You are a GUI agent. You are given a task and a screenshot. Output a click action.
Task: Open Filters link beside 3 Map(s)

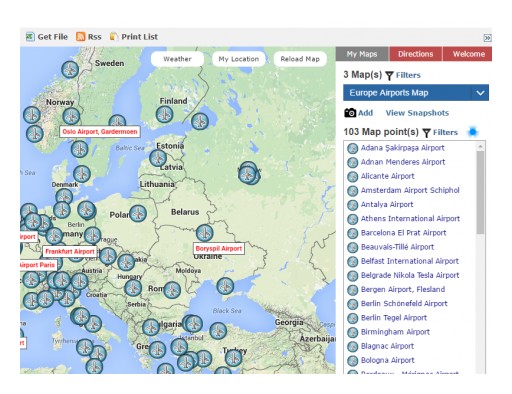pyautogui.click(x=408, y=75)
